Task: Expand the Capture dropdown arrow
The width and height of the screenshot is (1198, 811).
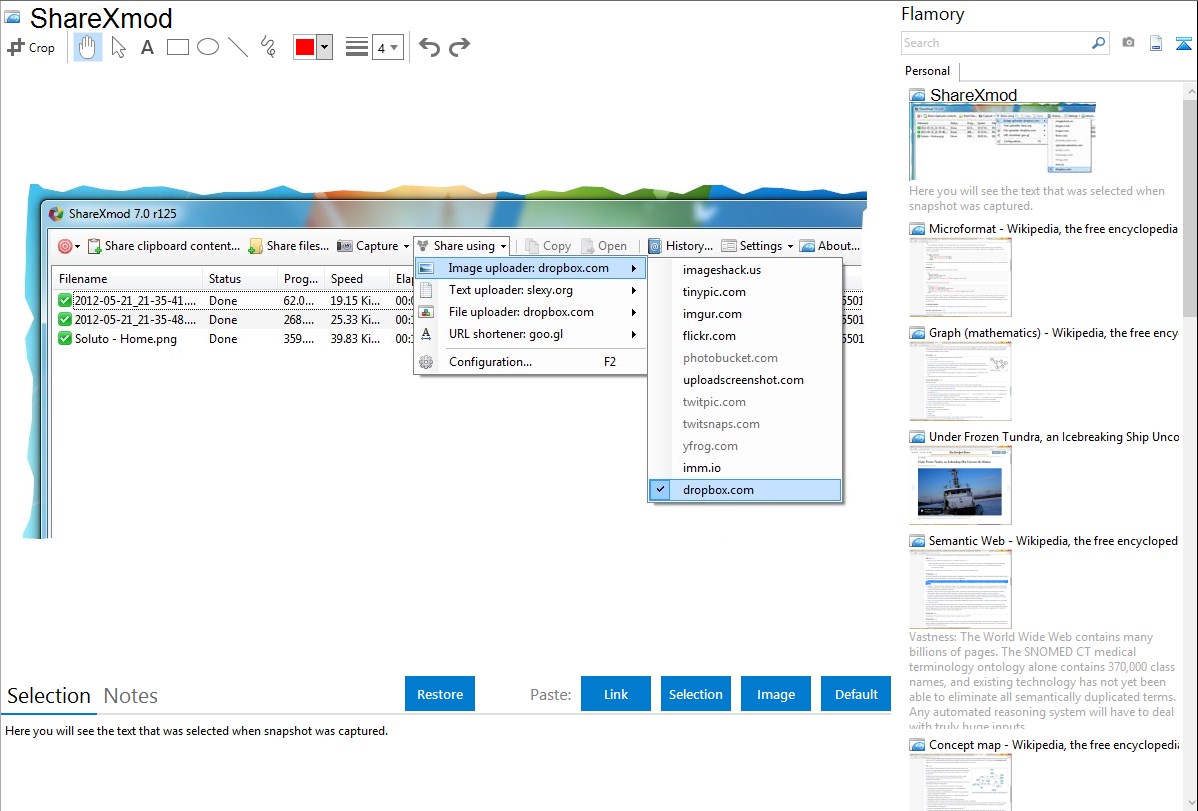Action: (x=406, y=246)
